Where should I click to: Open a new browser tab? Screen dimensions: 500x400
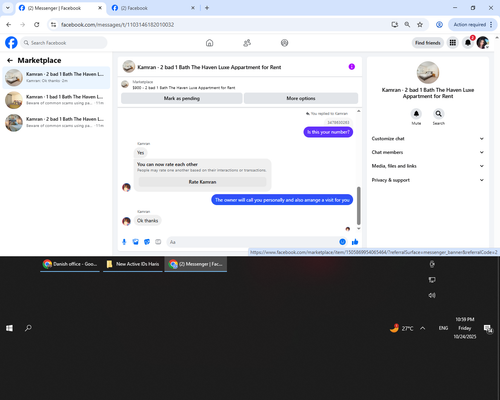click(207, 8)
